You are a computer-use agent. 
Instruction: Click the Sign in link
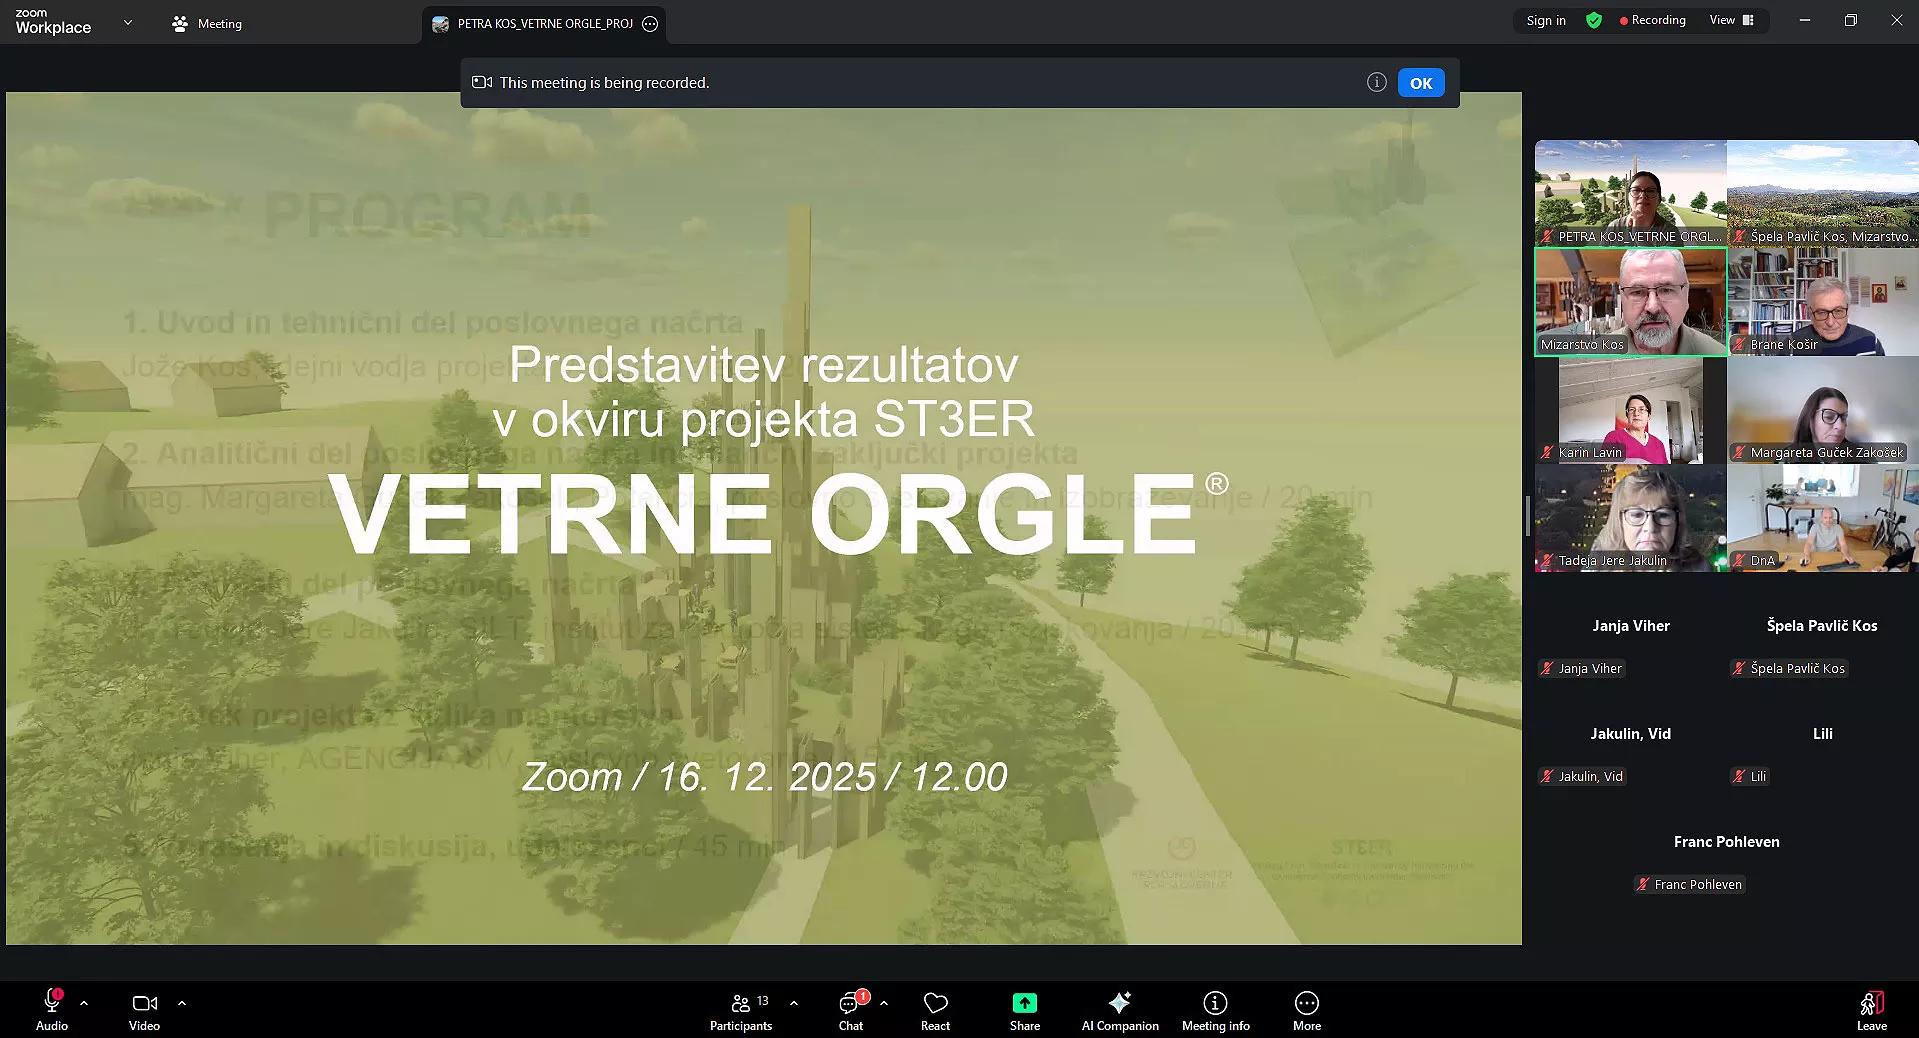[1546, 20]
